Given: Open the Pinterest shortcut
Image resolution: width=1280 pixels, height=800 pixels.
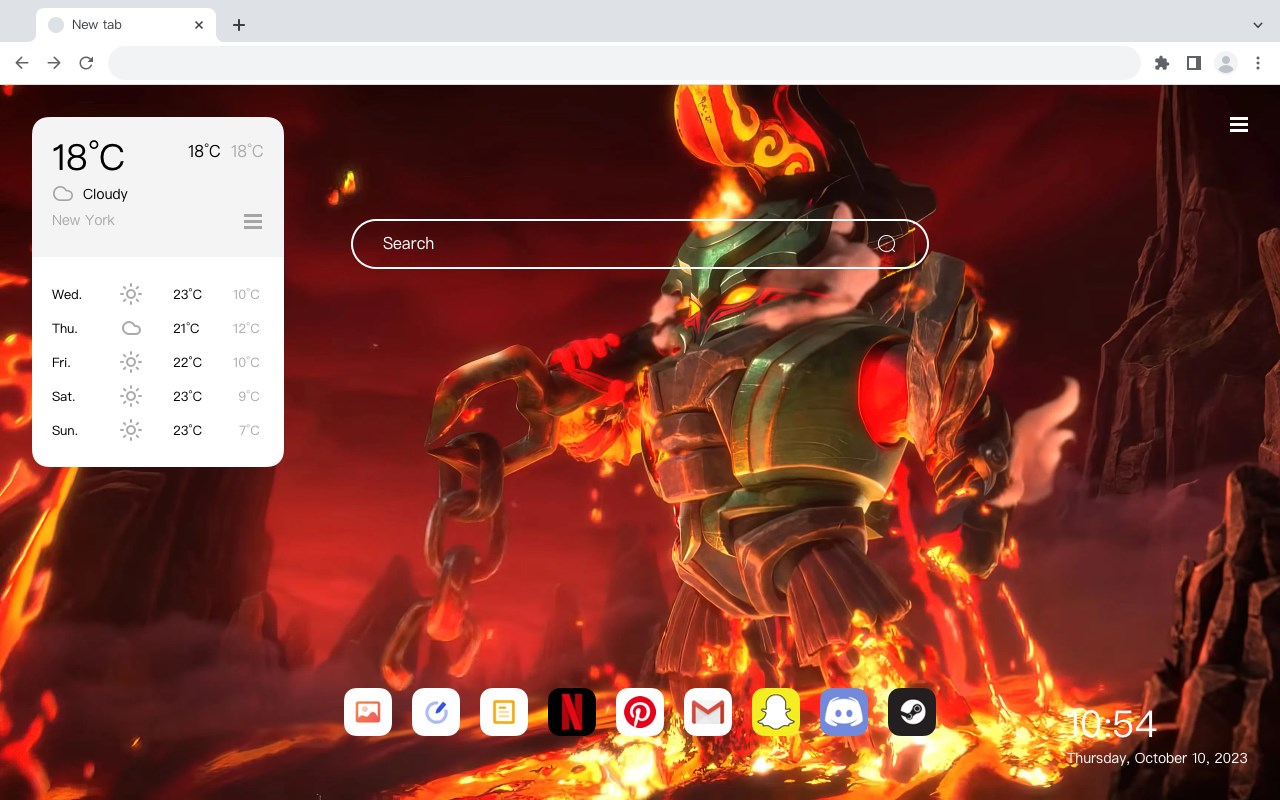Looking at the screenshot, I should point(640,712).
